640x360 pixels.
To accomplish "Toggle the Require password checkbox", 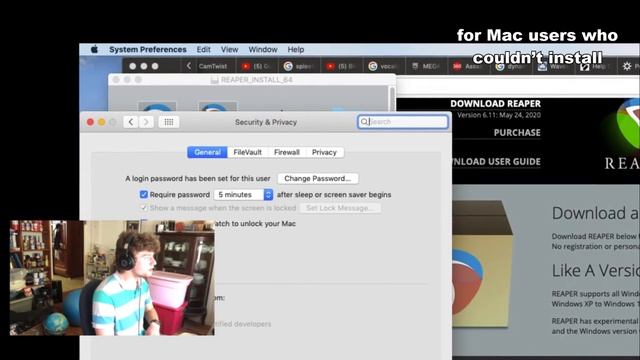I will (x=144, y=194).
